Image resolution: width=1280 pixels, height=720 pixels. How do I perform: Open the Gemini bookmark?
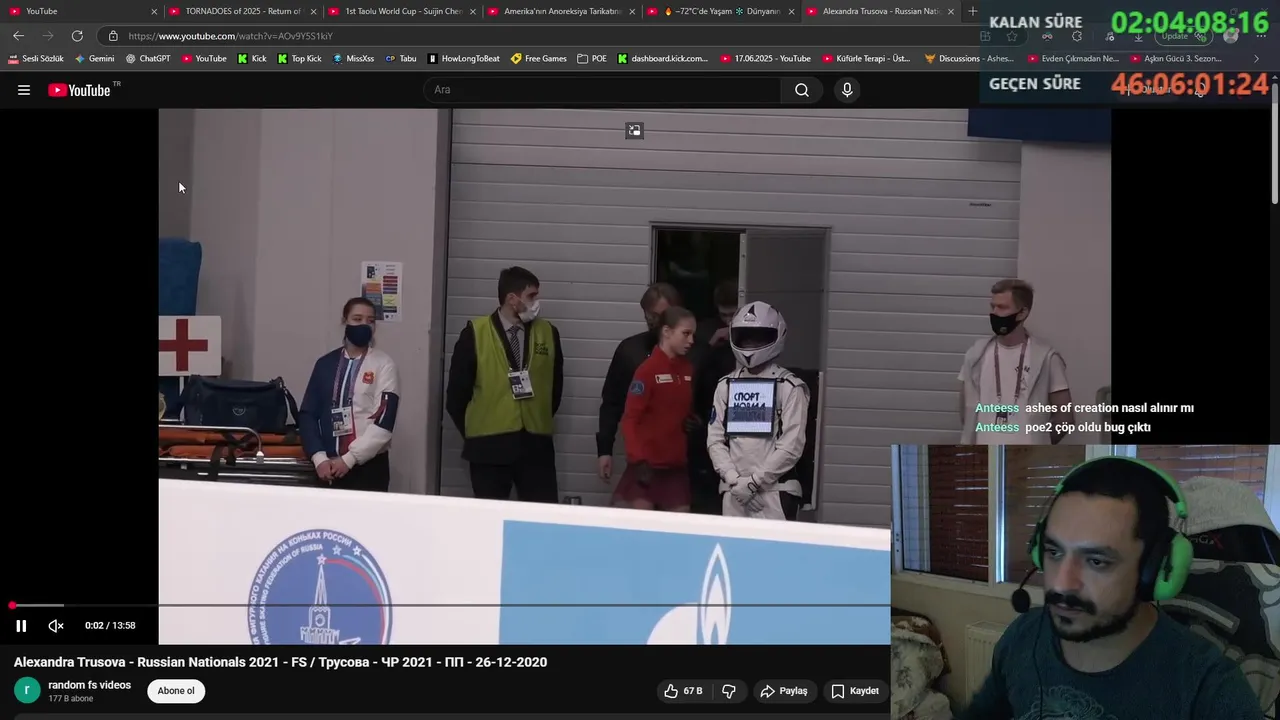click(x=95, y=59)
